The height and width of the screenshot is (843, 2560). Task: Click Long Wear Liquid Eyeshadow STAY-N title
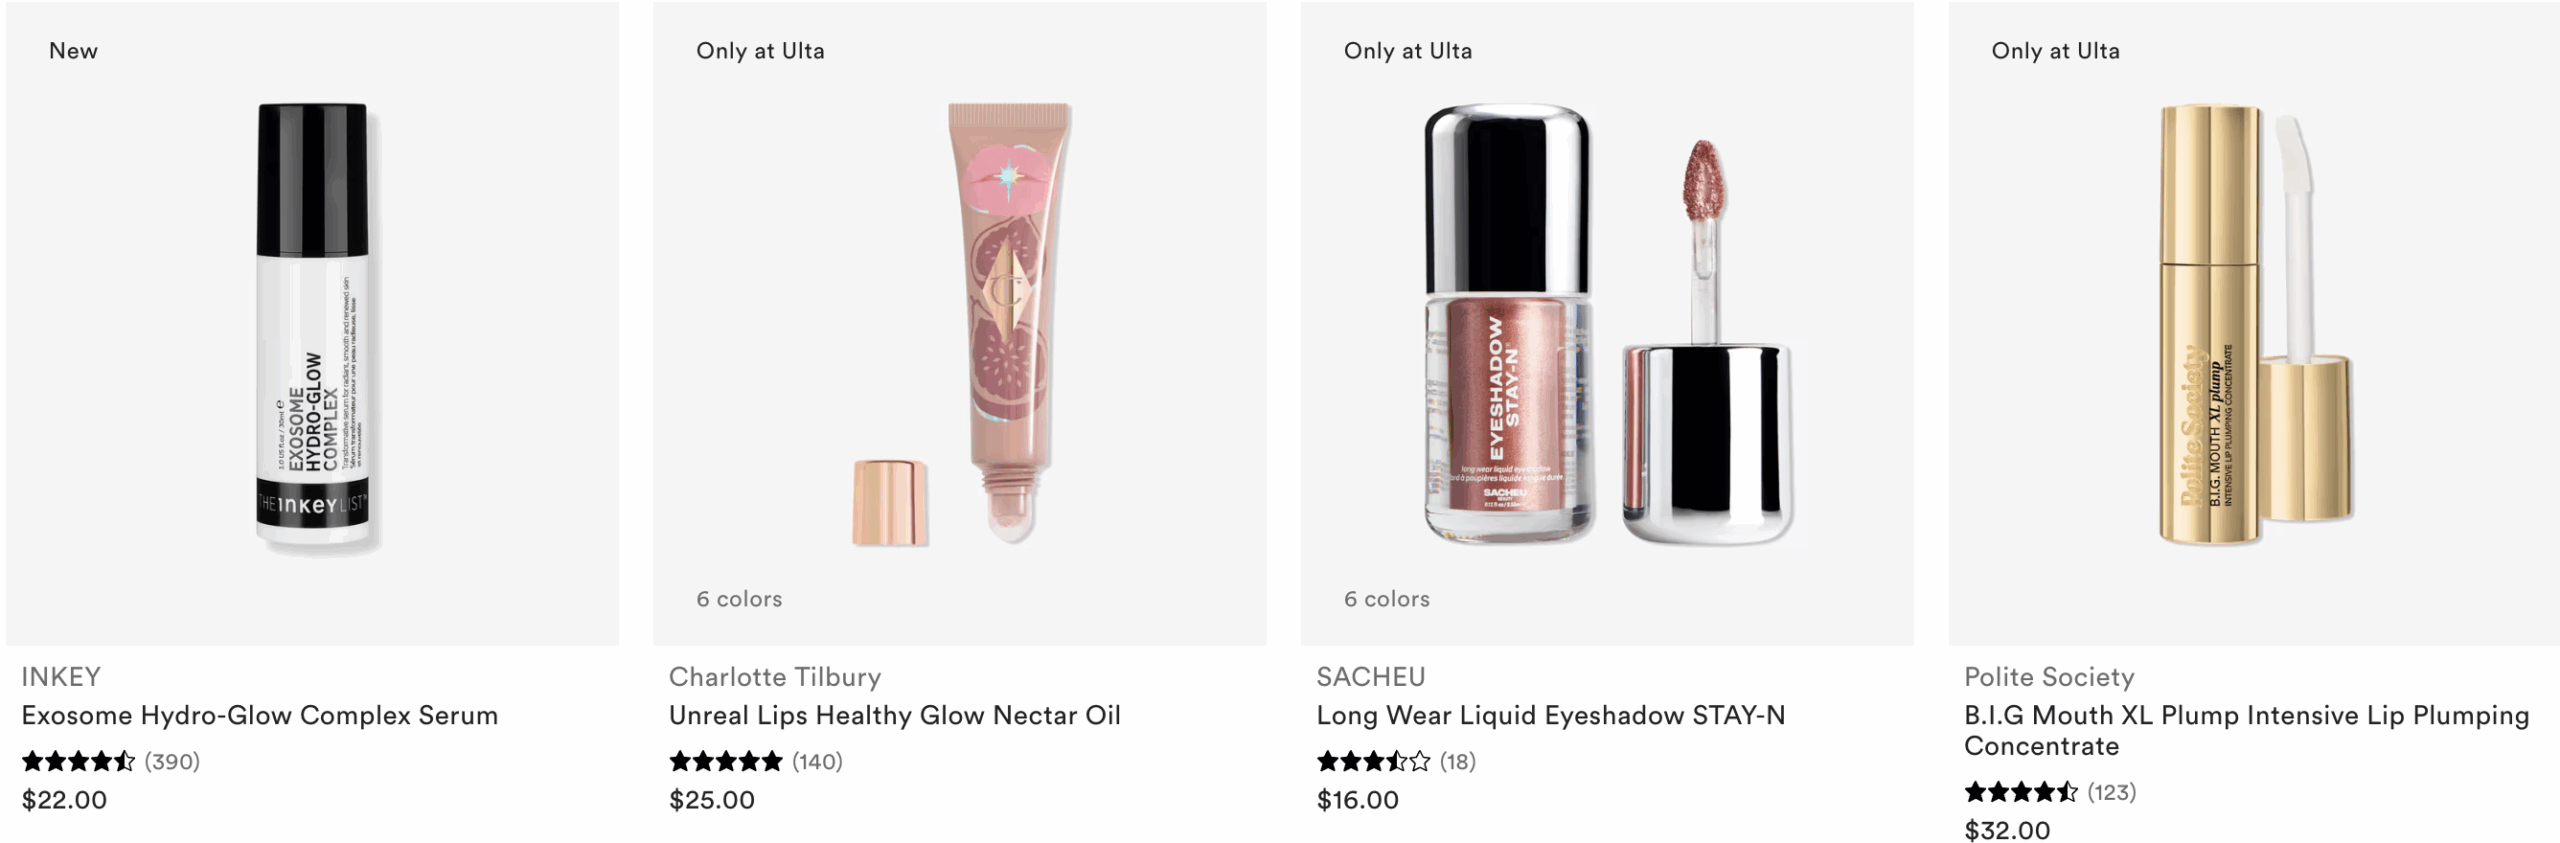[1551, 715]
